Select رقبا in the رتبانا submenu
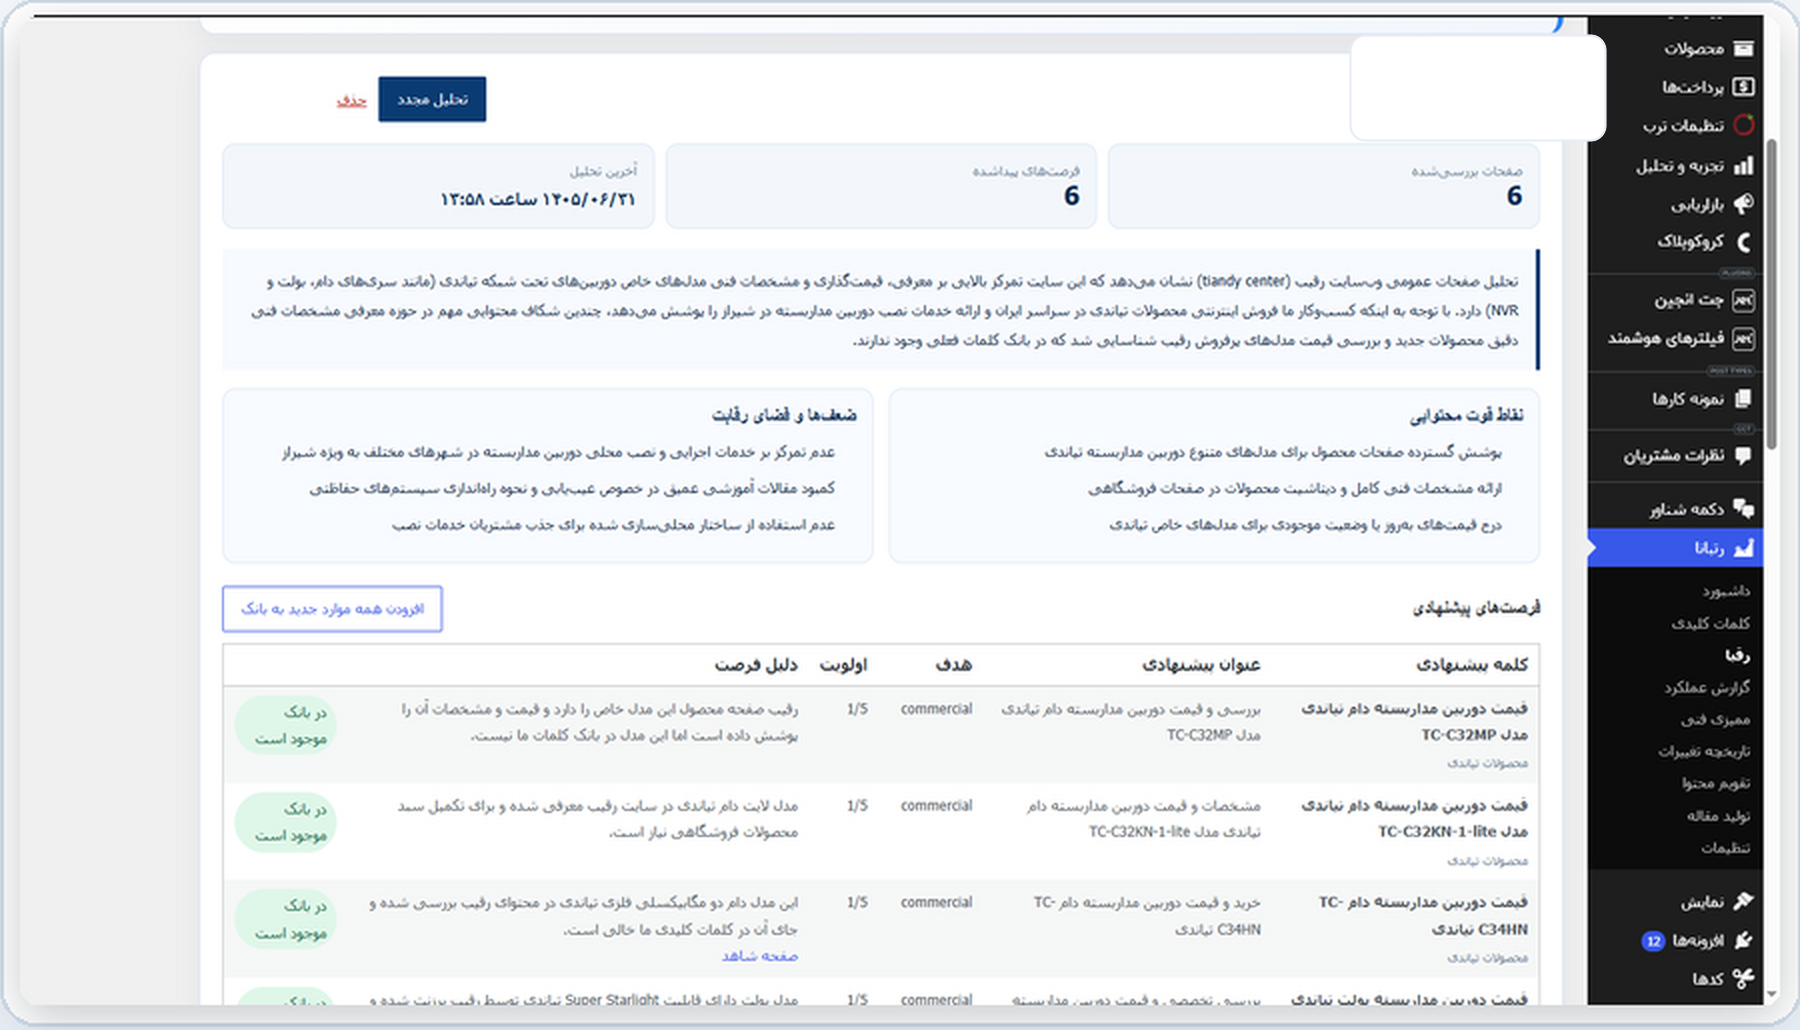This screenshot has width=1800, height=1030. click(x=1737, y=655)
